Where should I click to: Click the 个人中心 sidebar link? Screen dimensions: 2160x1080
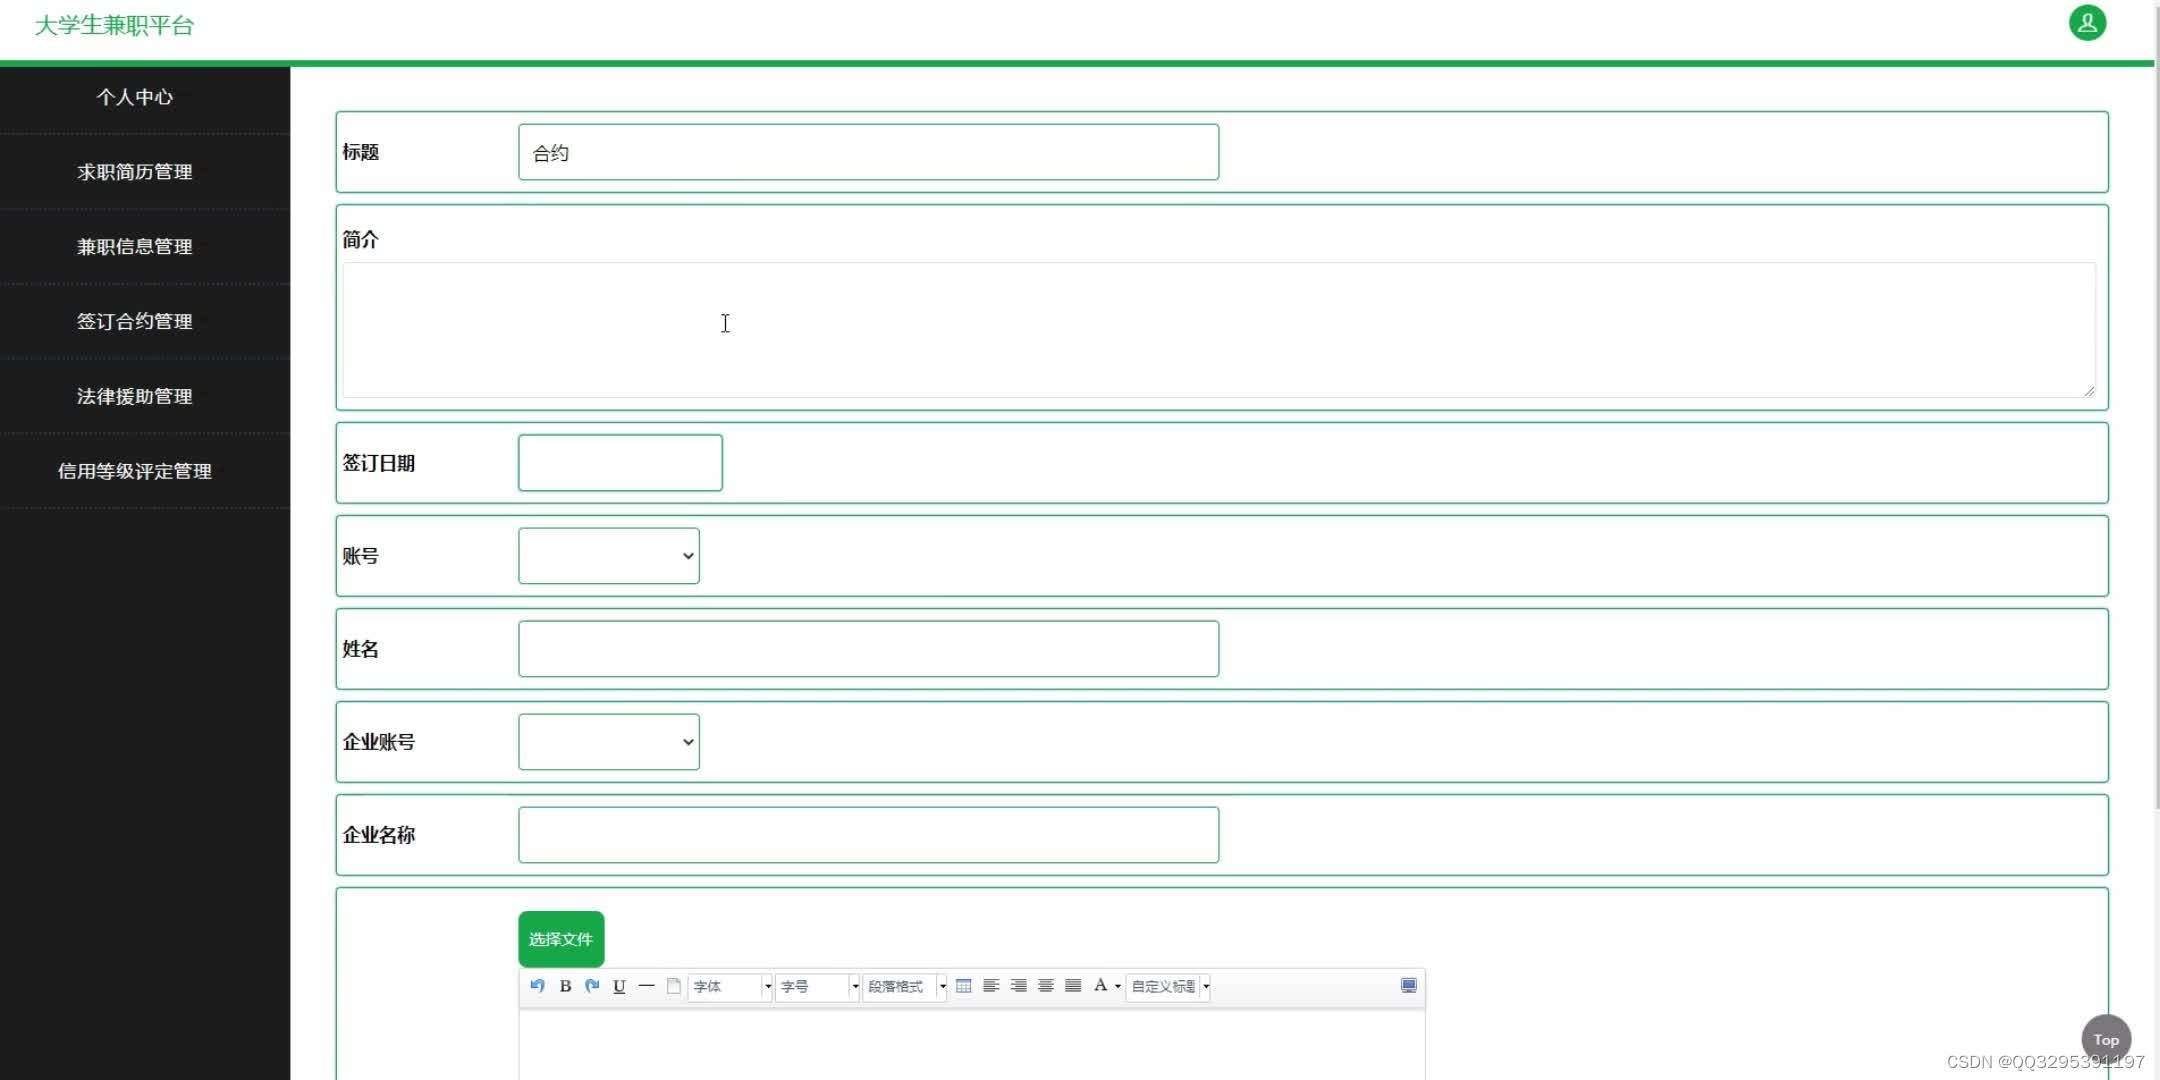click(134, 96)
